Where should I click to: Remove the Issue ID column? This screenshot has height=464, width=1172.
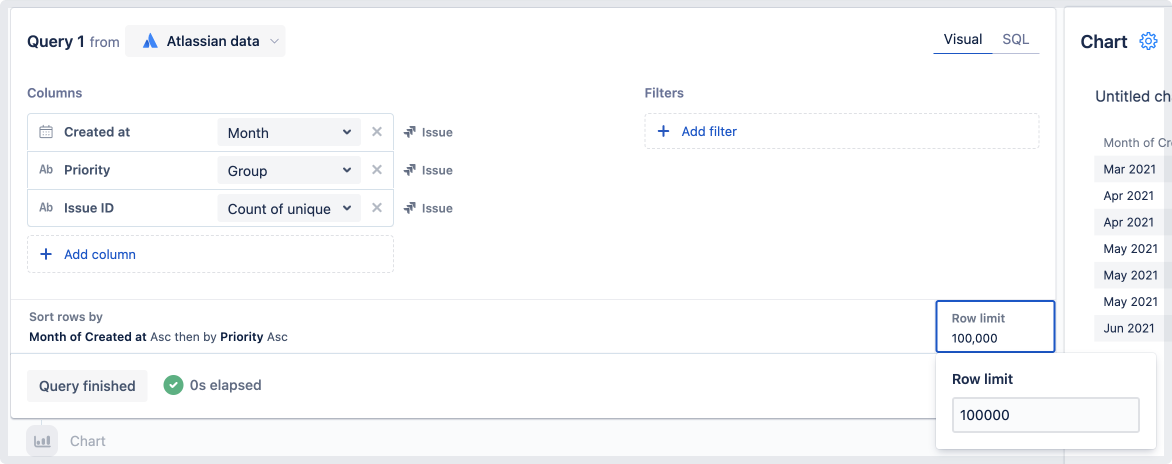pos(377,208)
